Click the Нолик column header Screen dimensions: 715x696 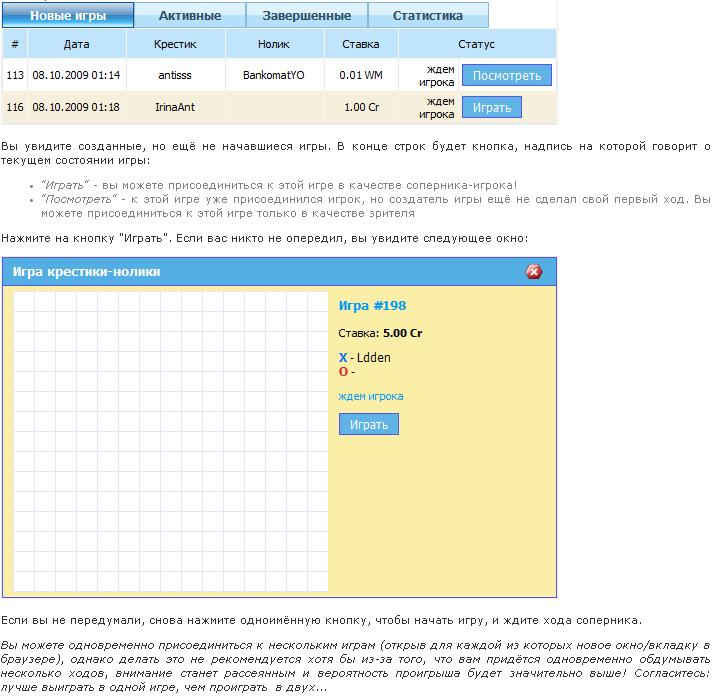point(274,44)
